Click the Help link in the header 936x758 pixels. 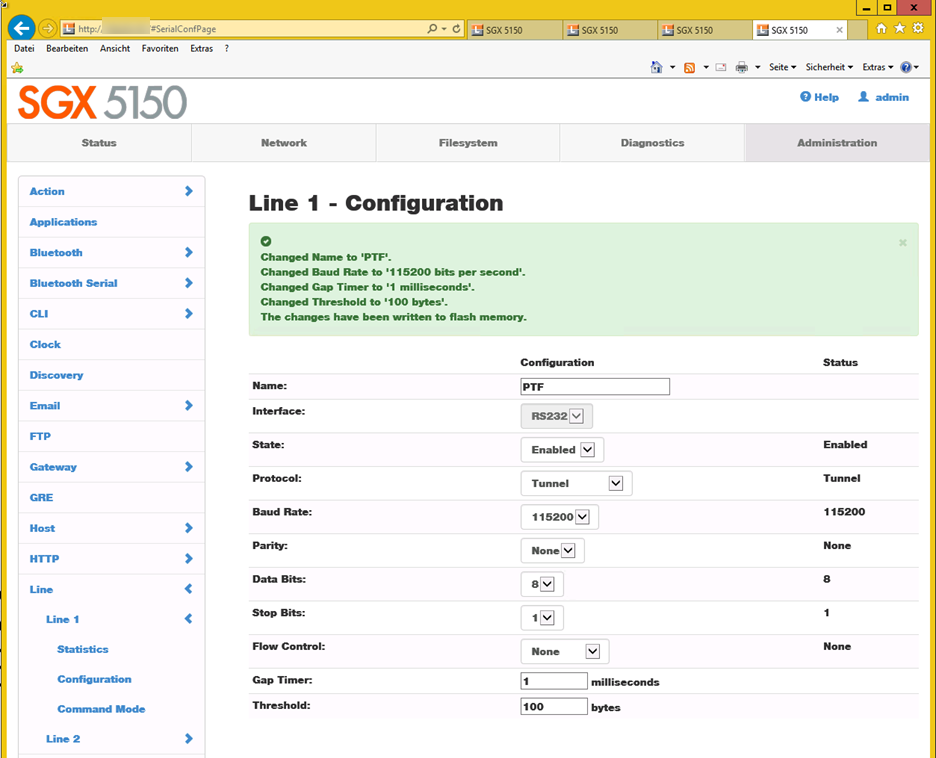coord(820,97)
